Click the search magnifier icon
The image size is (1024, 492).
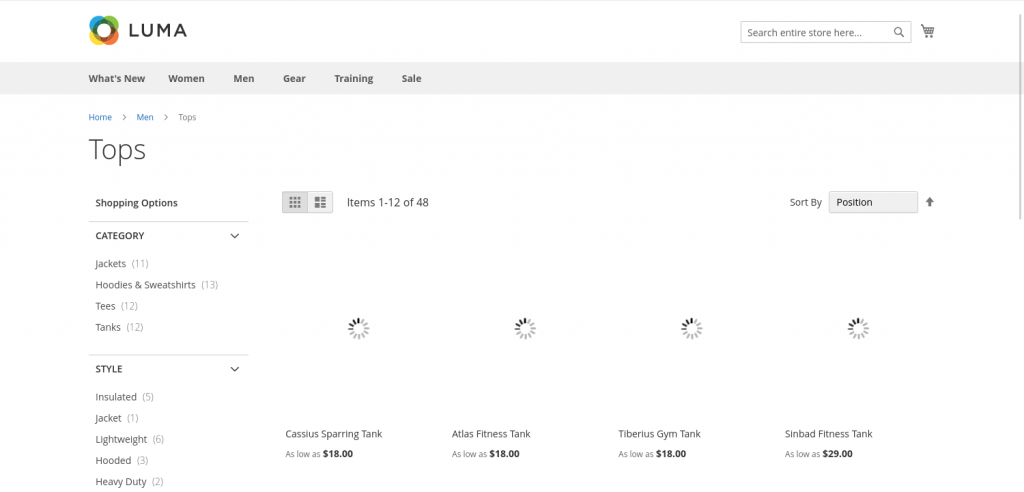[899, 32]
